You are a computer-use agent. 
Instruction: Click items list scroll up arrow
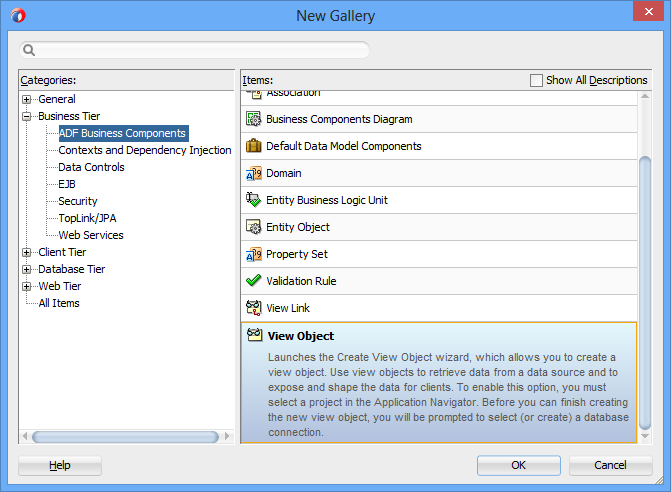[x=645, y=96]
